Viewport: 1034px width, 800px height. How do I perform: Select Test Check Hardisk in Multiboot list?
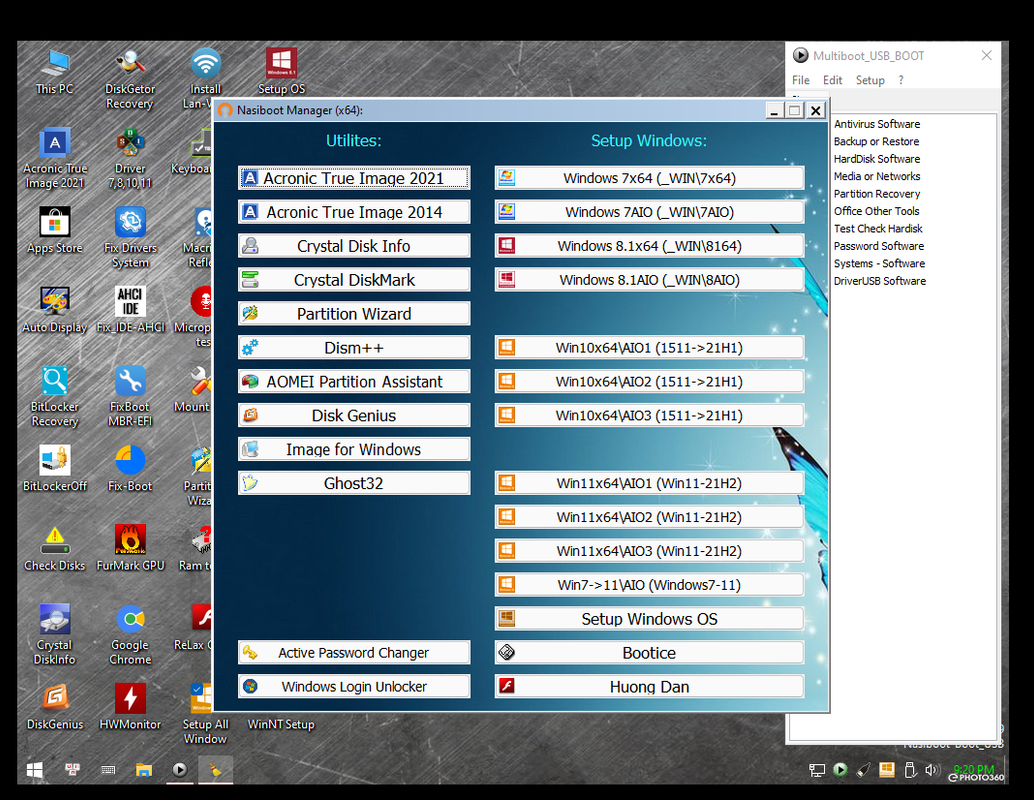[878, 229]
